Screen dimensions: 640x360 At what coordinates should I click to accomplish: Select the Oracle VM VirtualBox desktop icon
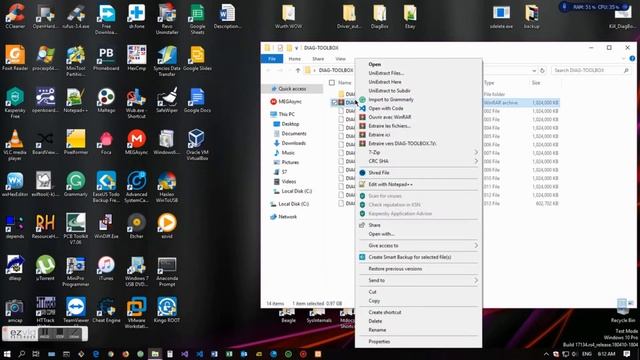coord(197,144)
